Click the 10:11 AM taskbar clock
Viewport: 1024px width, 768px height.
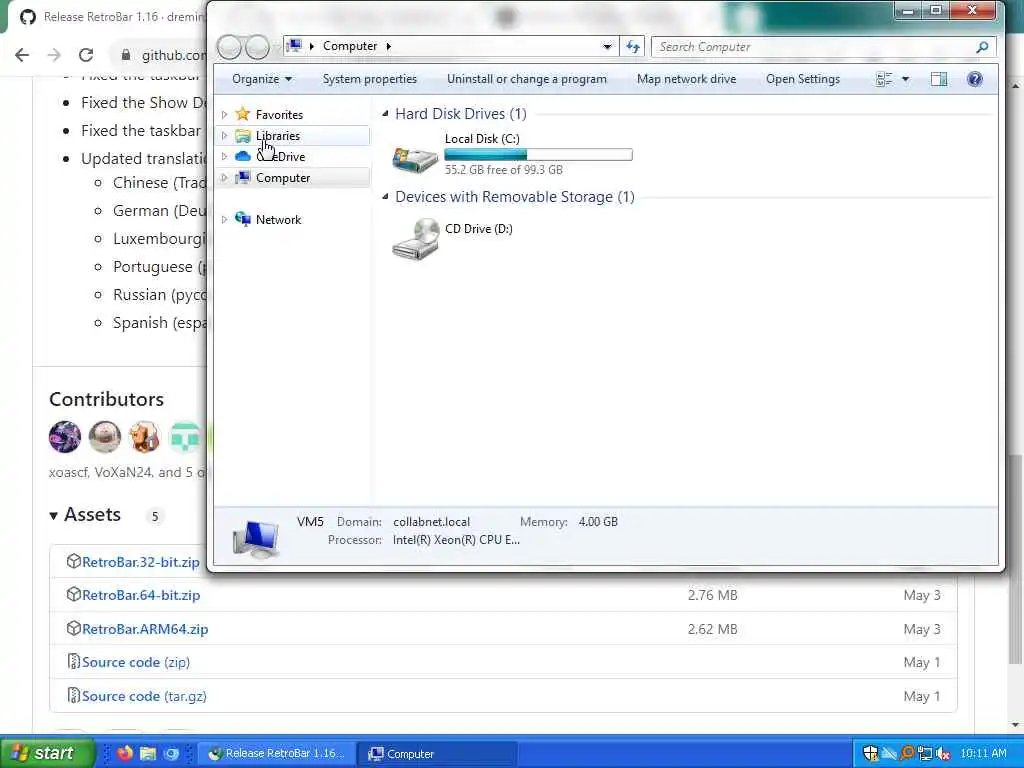(x=984, y=754)
